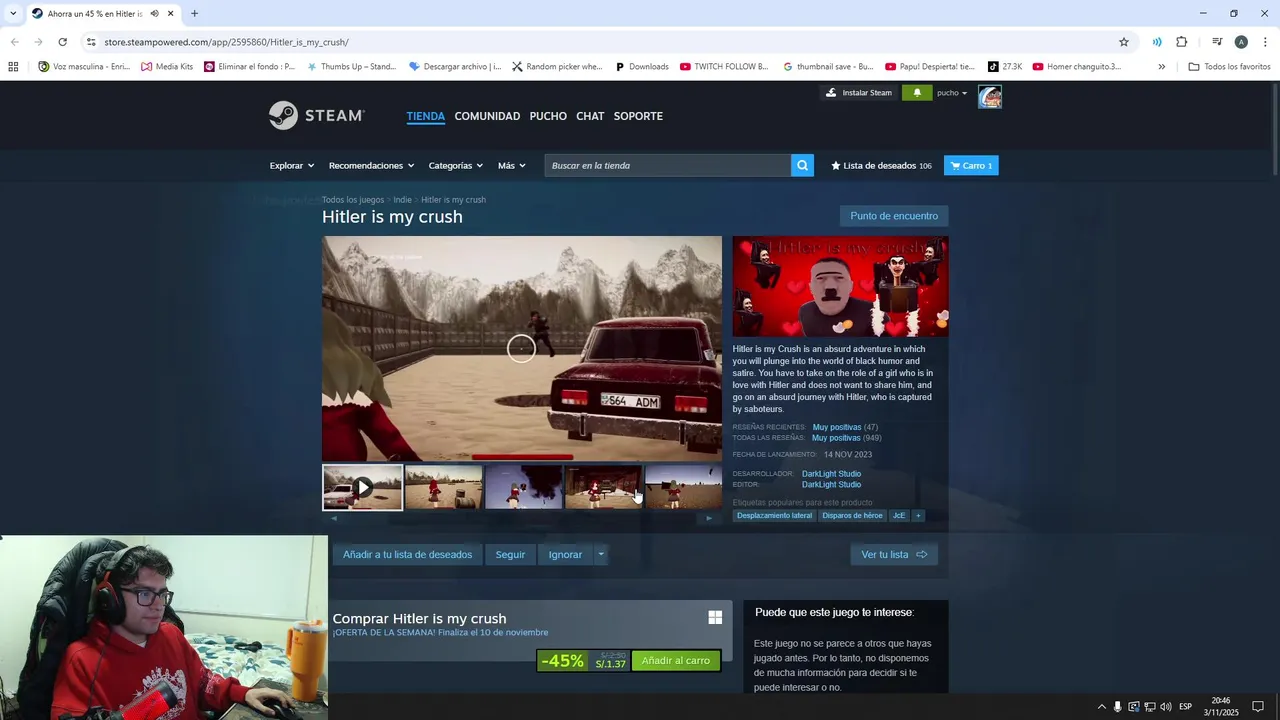The height and width of the screenshot is (720, 1280).
Task: Click the taskbar microphone icon
Action: [1118, 707]
